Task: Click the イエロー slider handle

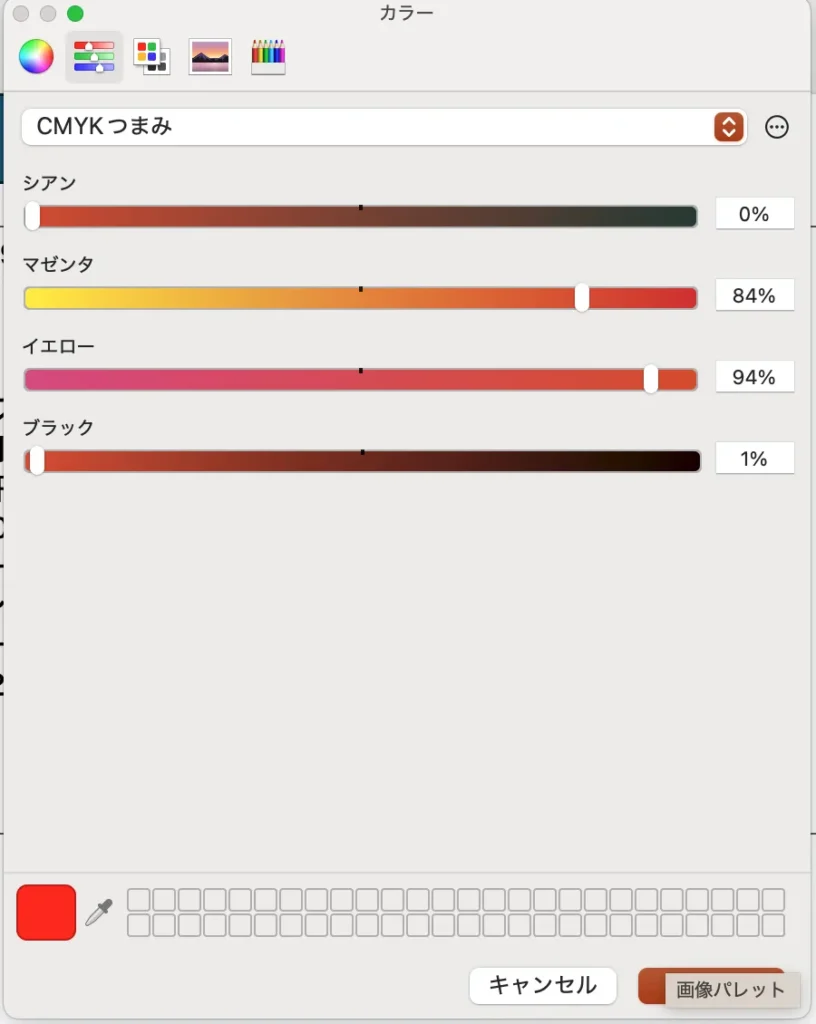Action: (651, 379)
